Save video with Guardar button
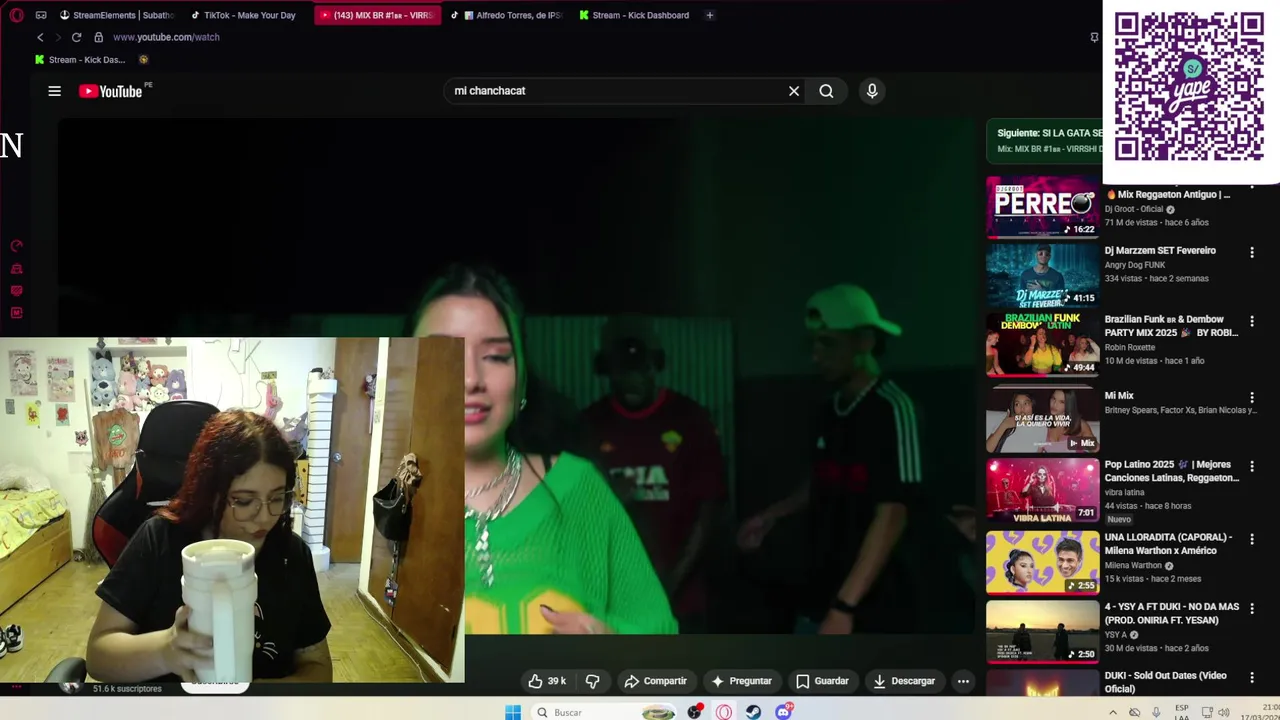 click(822, 681)
